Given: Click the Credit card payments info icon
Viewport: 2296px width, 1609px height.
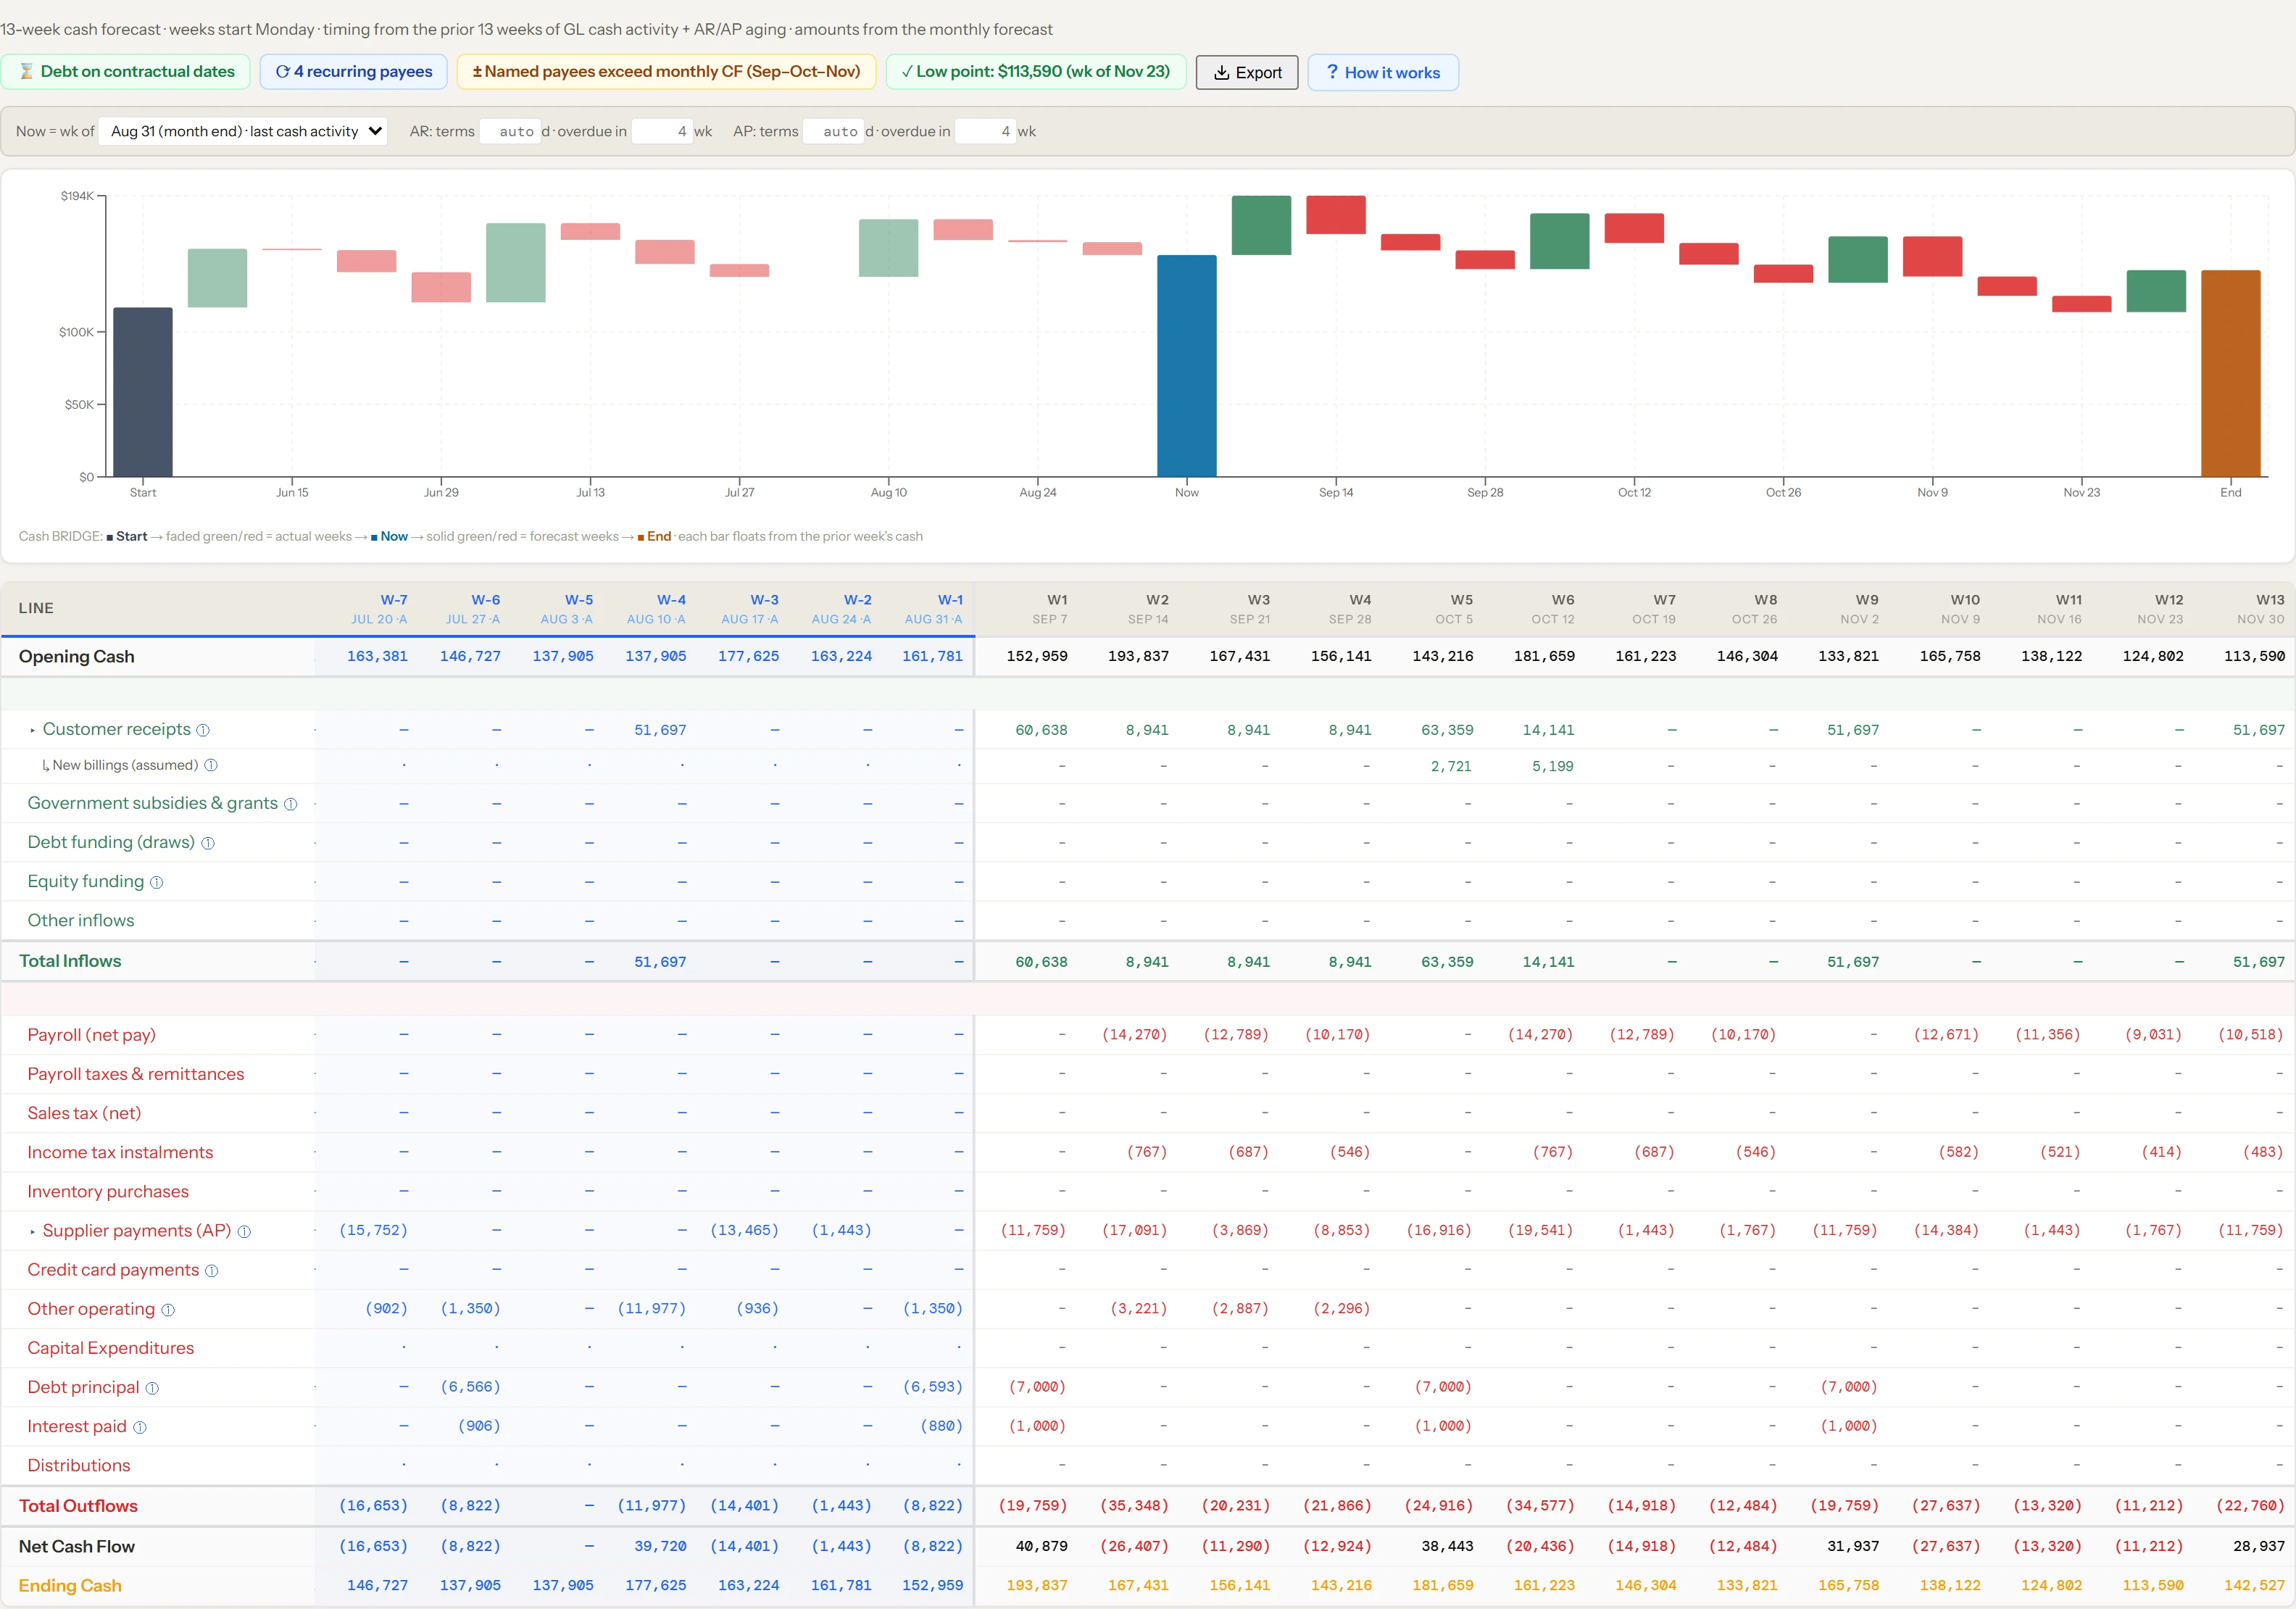Looking at the screenshot, I should pyautogui.click(x=212, y=1271).
